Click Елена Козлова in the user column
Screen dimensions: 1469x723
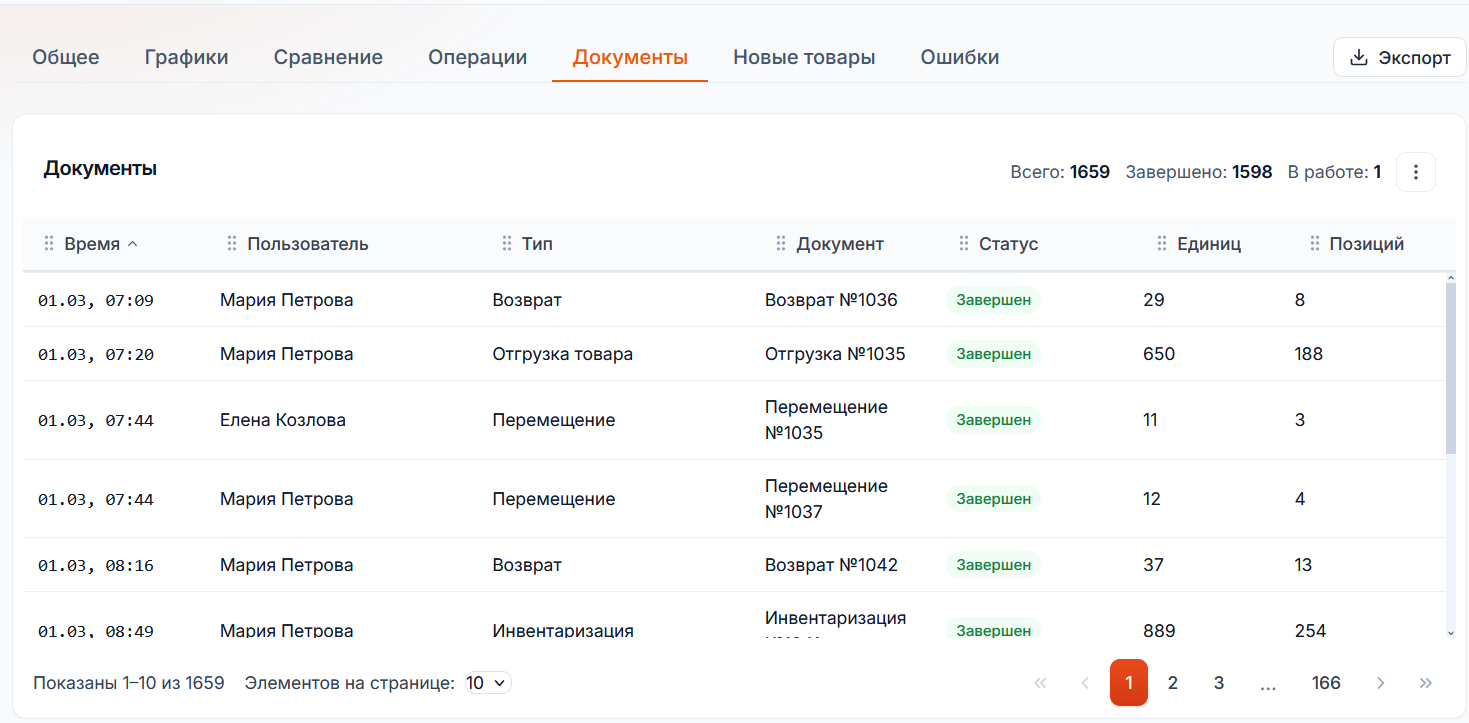click(283, 420)
